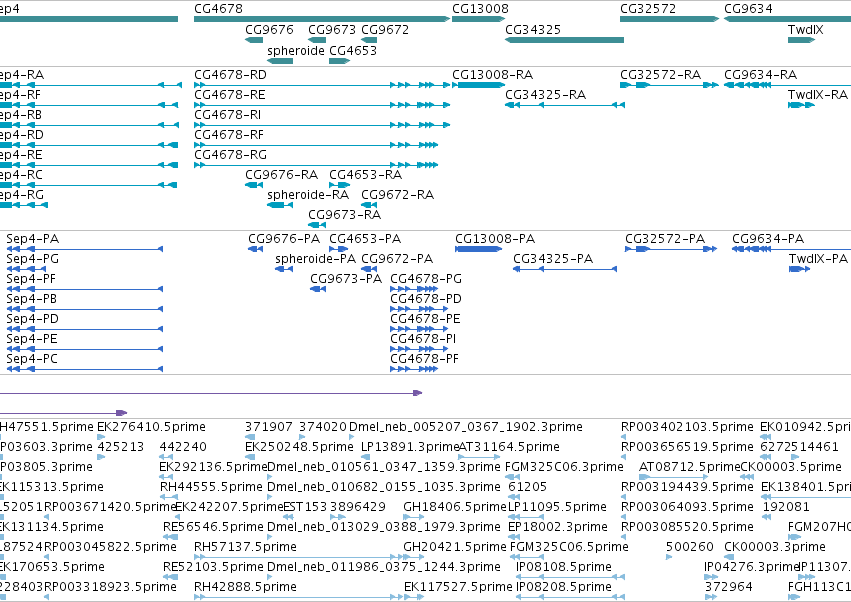Select EST EK276410.5prime
The image size is (851, 602).
(151, 427)
